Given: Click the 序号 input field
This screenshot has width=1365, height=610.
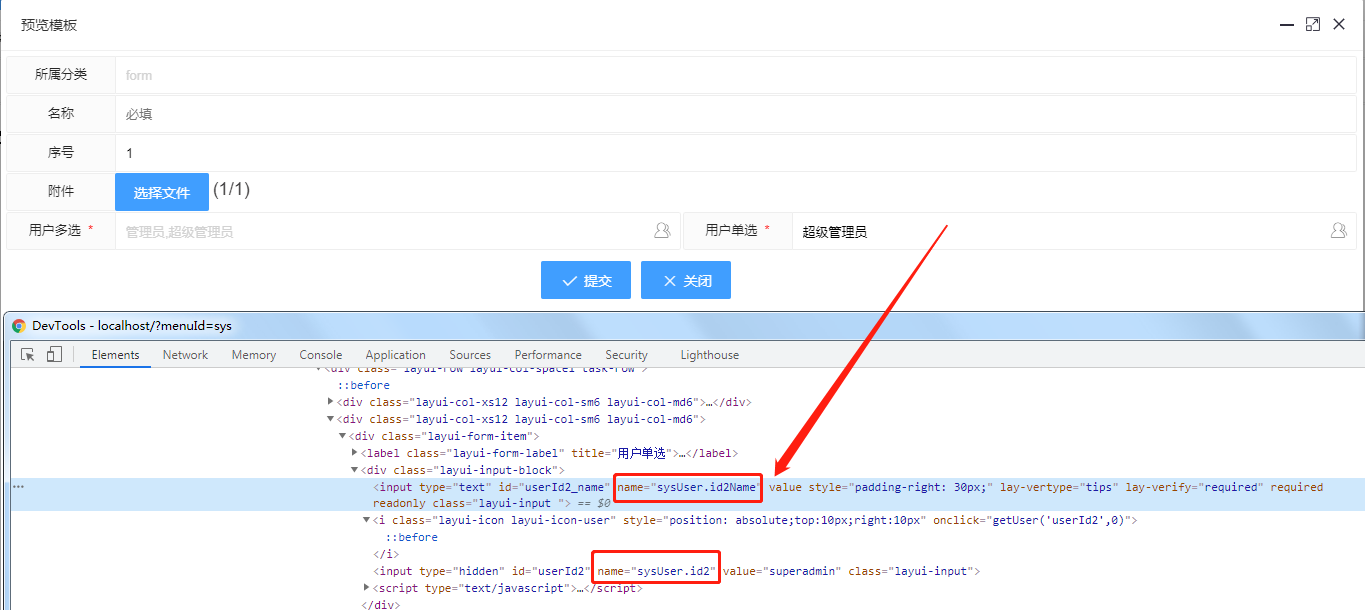Looking at the screenshot, I should click(x=736, y=153).
